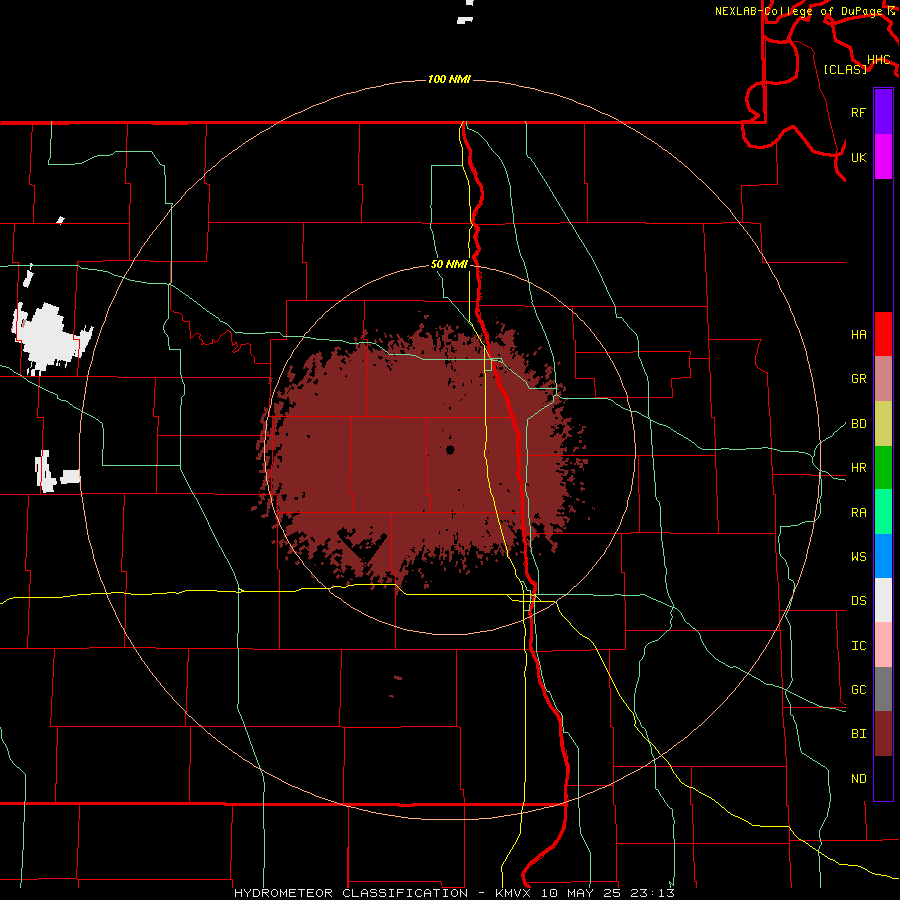Click the GR legend label

click(x=858, y=379)
